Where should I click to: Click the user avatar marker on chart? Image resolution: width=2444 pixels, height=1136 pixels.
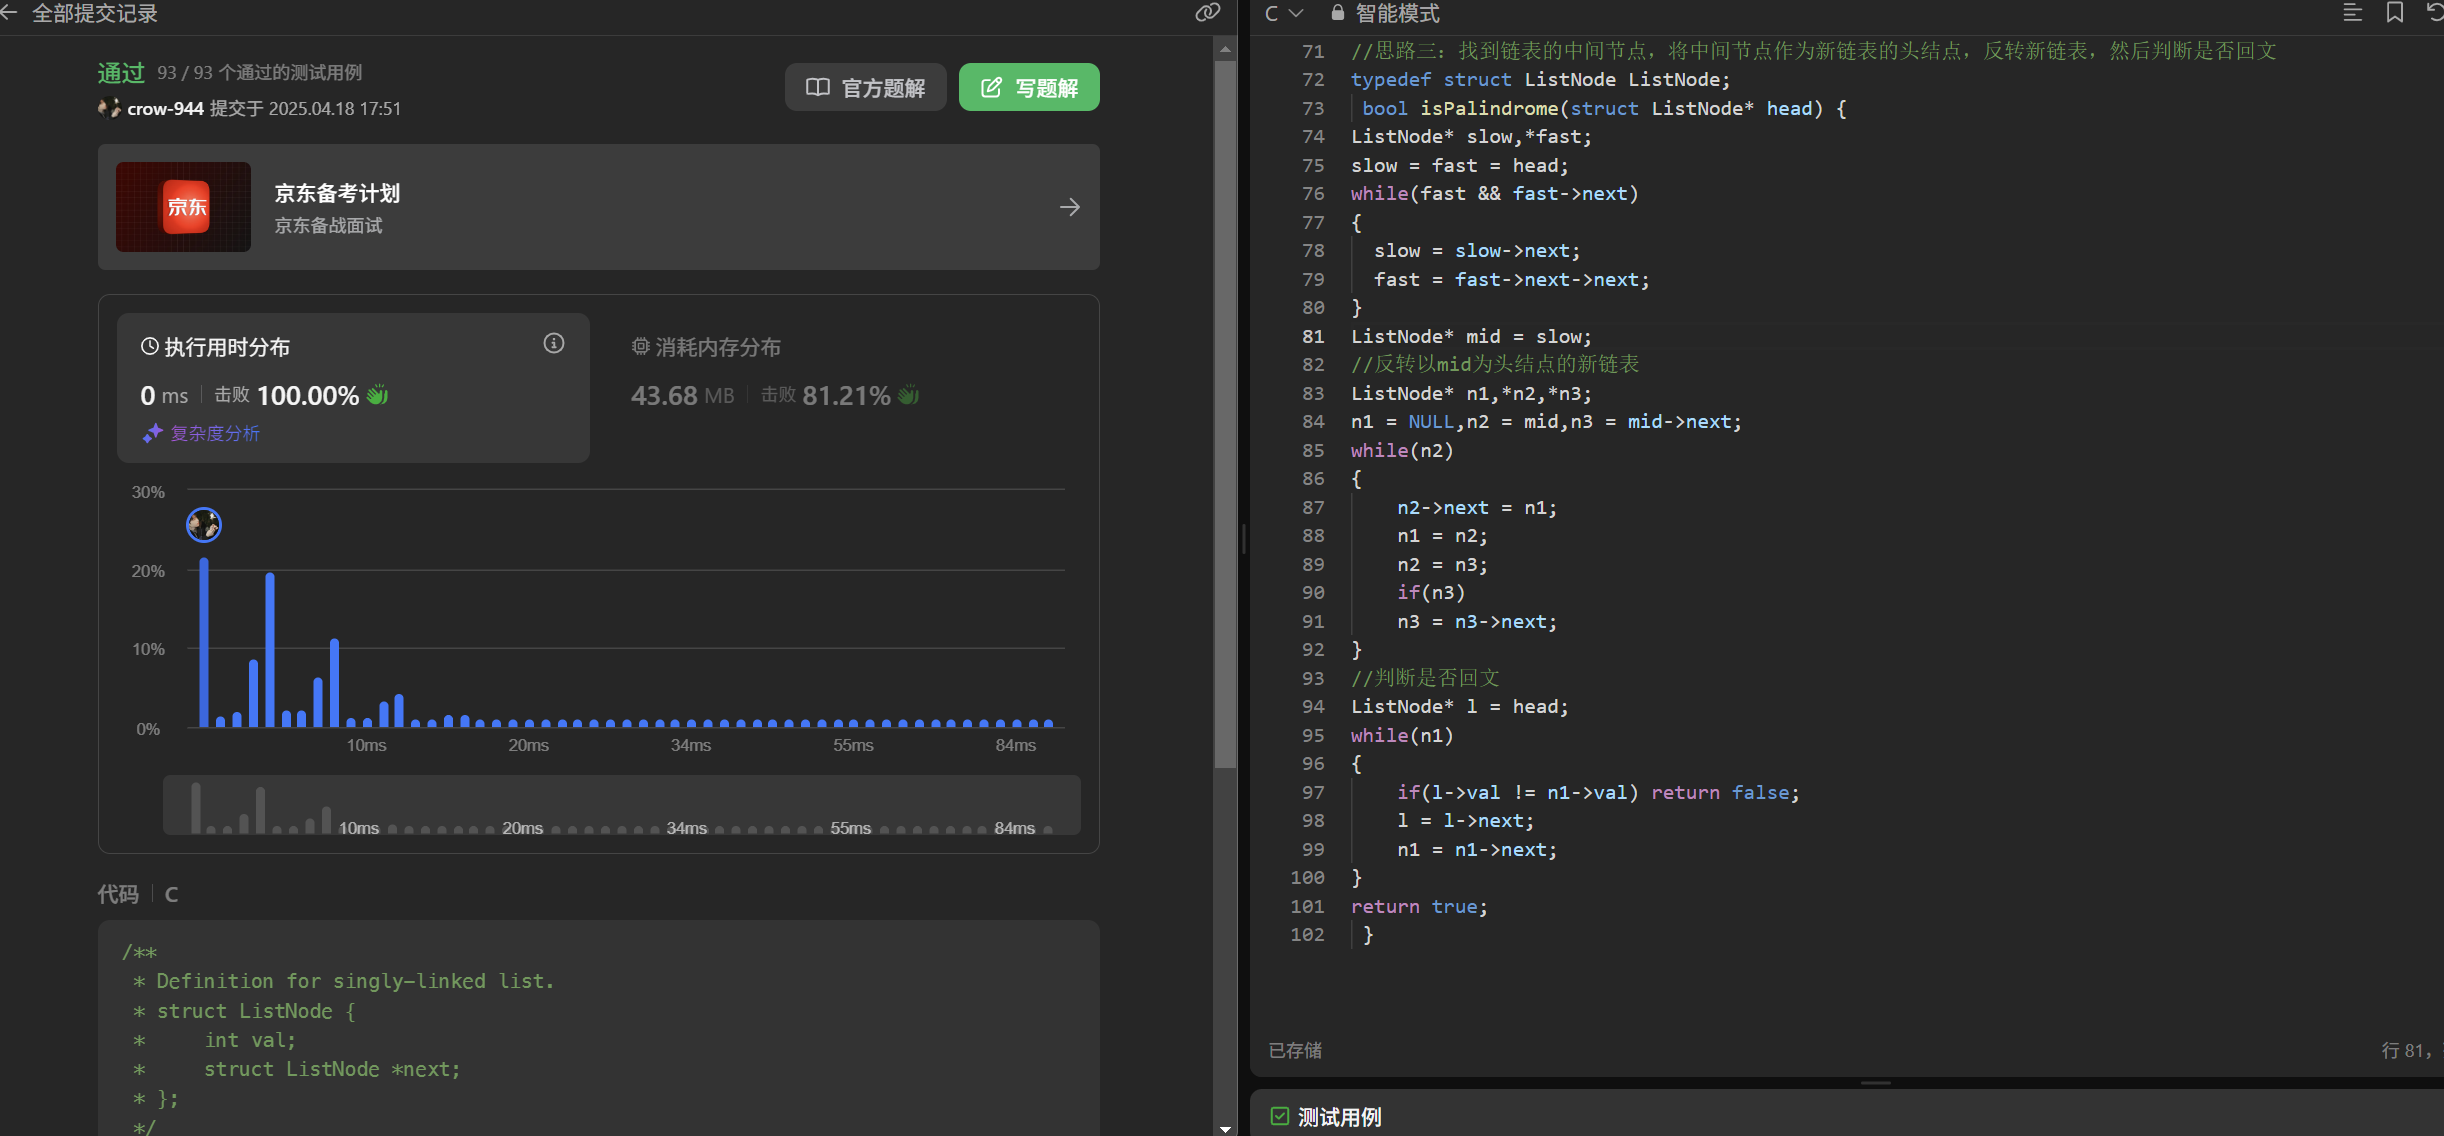[x=204, y=524]
